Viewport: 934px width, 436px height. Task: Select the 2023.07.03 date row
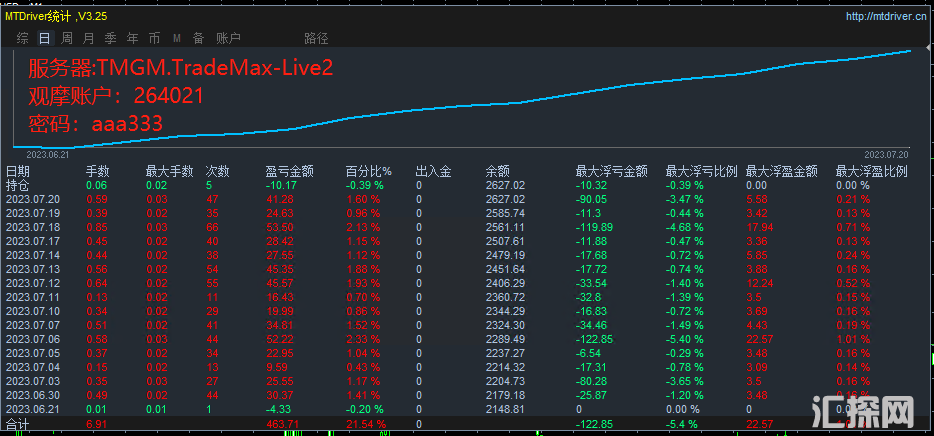467,381
